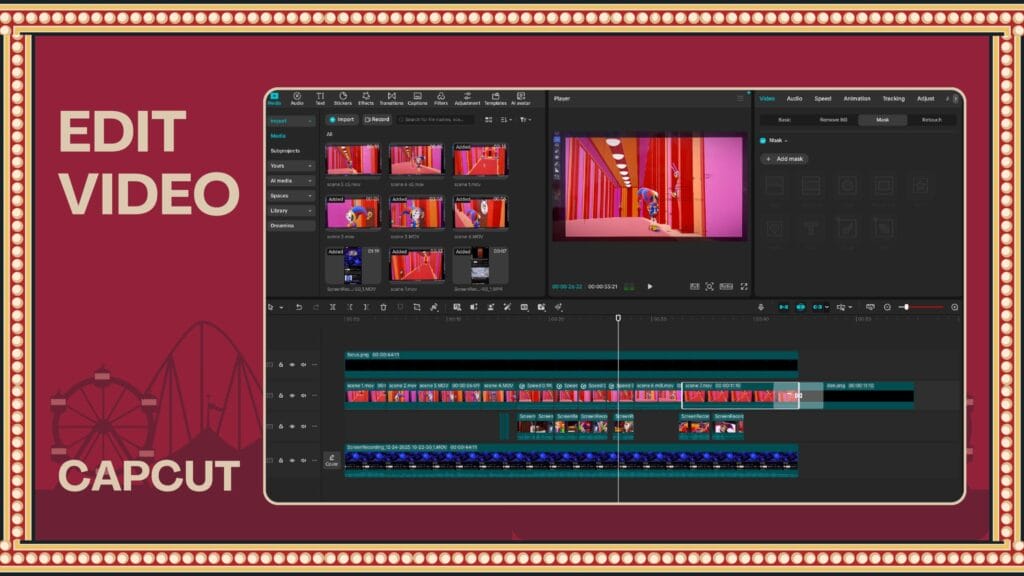1024x576 pixels.
Task: Select the Screenrecording clip on bottom track
Action: [571, 460]
